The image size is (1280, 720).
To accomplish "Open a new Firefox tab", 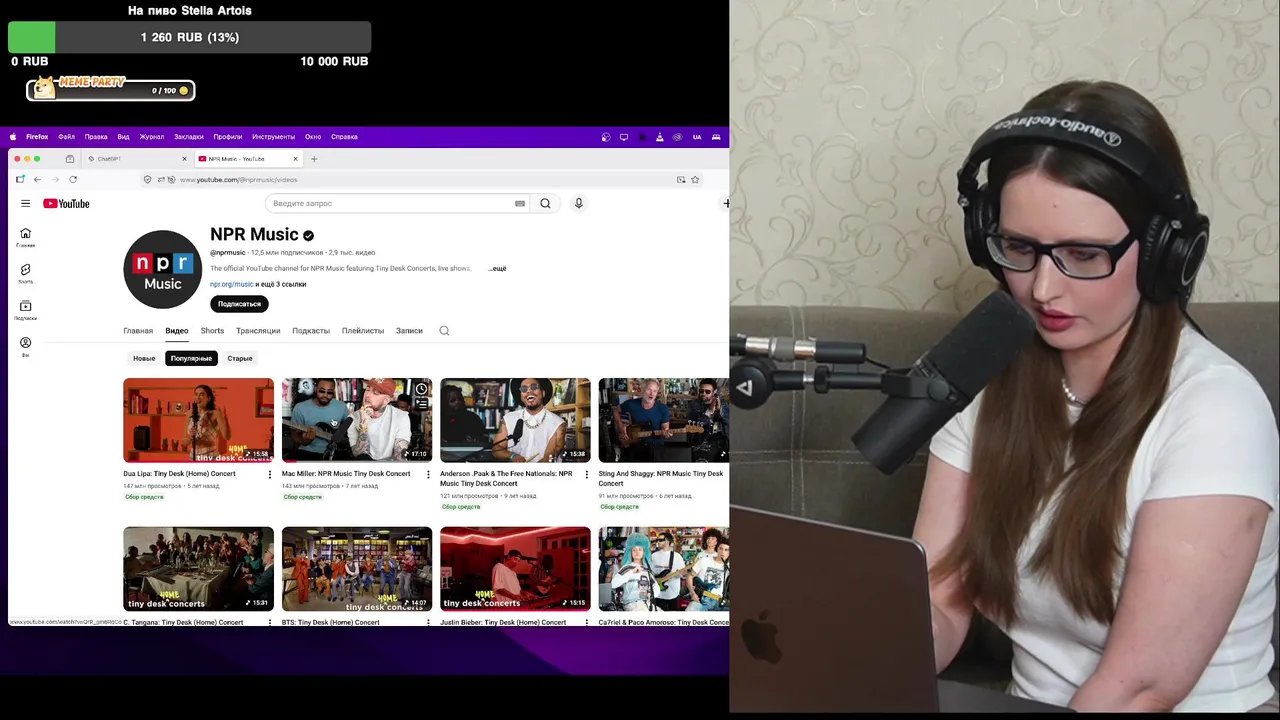I will (x=314, y=159).
